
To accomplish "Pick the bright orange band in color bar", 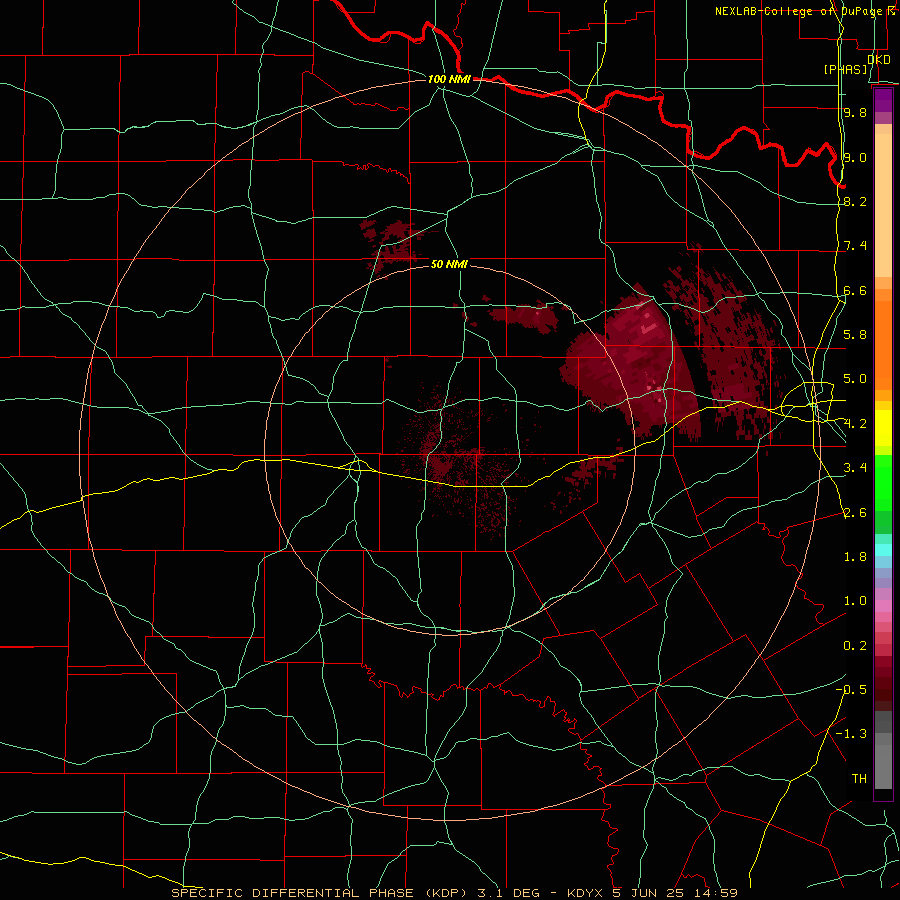I will tap(883, 344).
